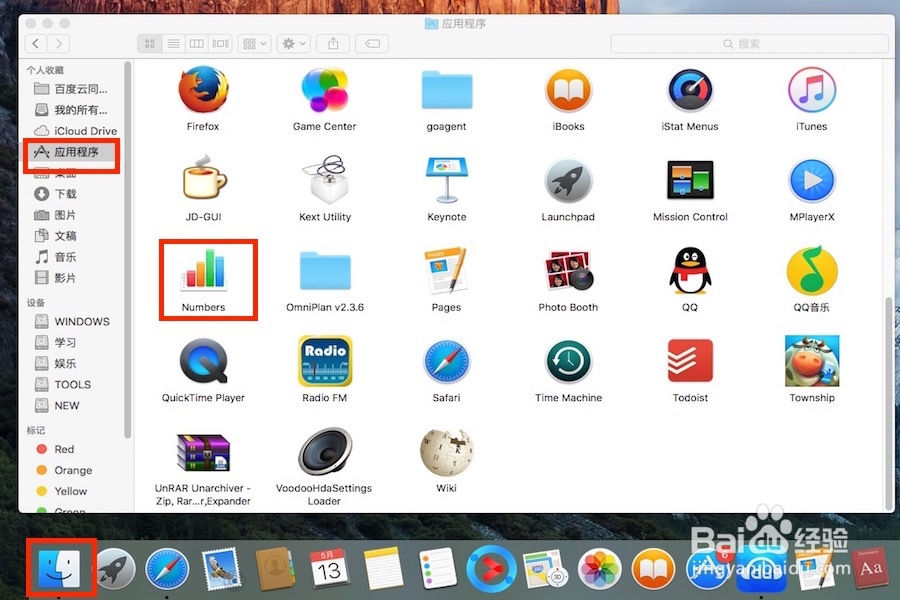
Task: Click the Kext Utility icon
Action: point(325,180)
